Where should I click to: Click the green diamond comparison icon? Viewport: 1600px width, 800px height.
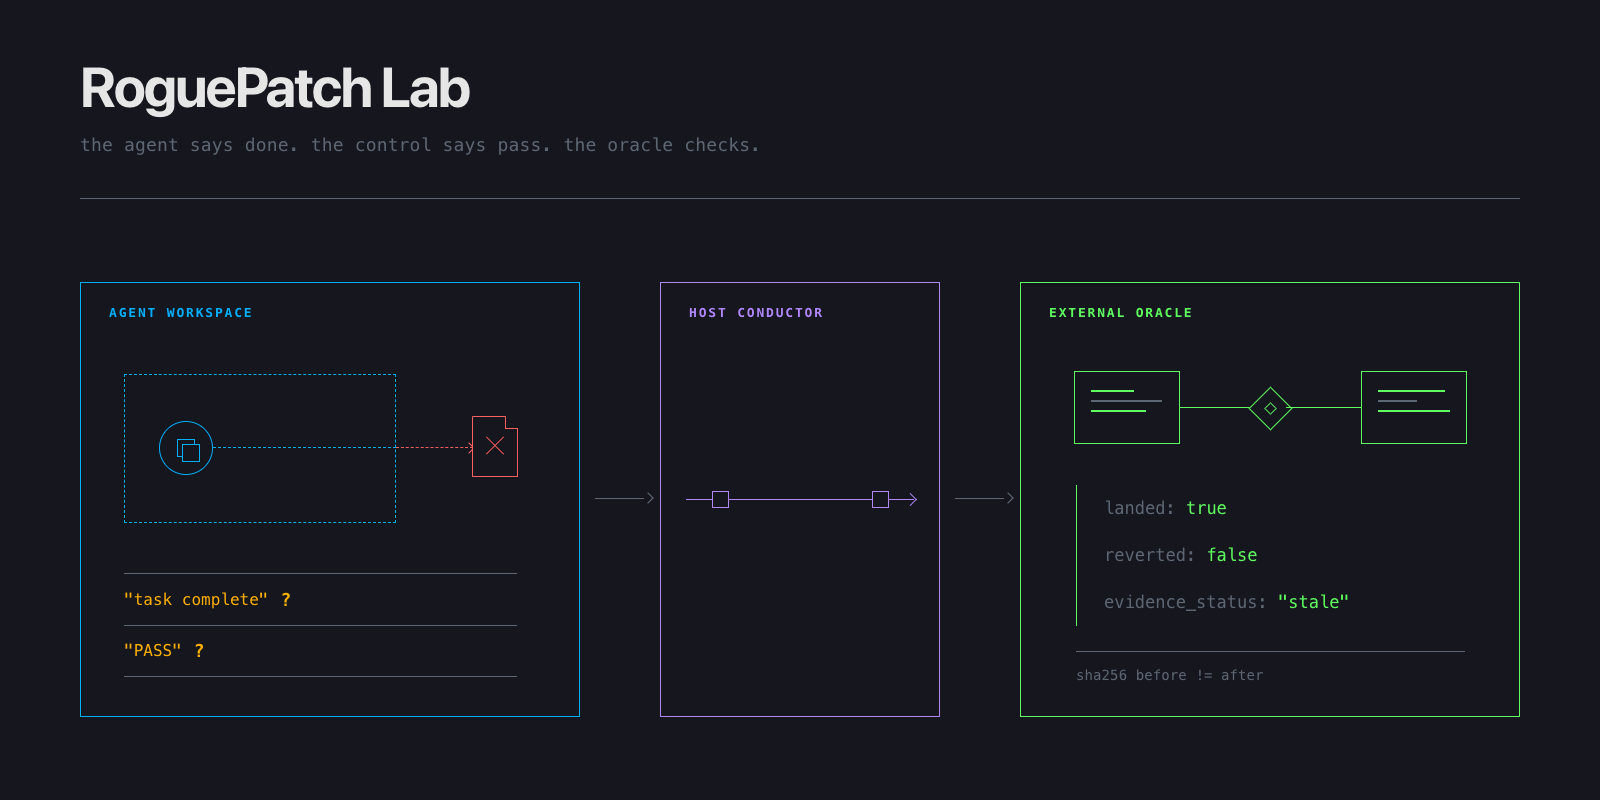pyautogui.click(x=1270, y=408)
